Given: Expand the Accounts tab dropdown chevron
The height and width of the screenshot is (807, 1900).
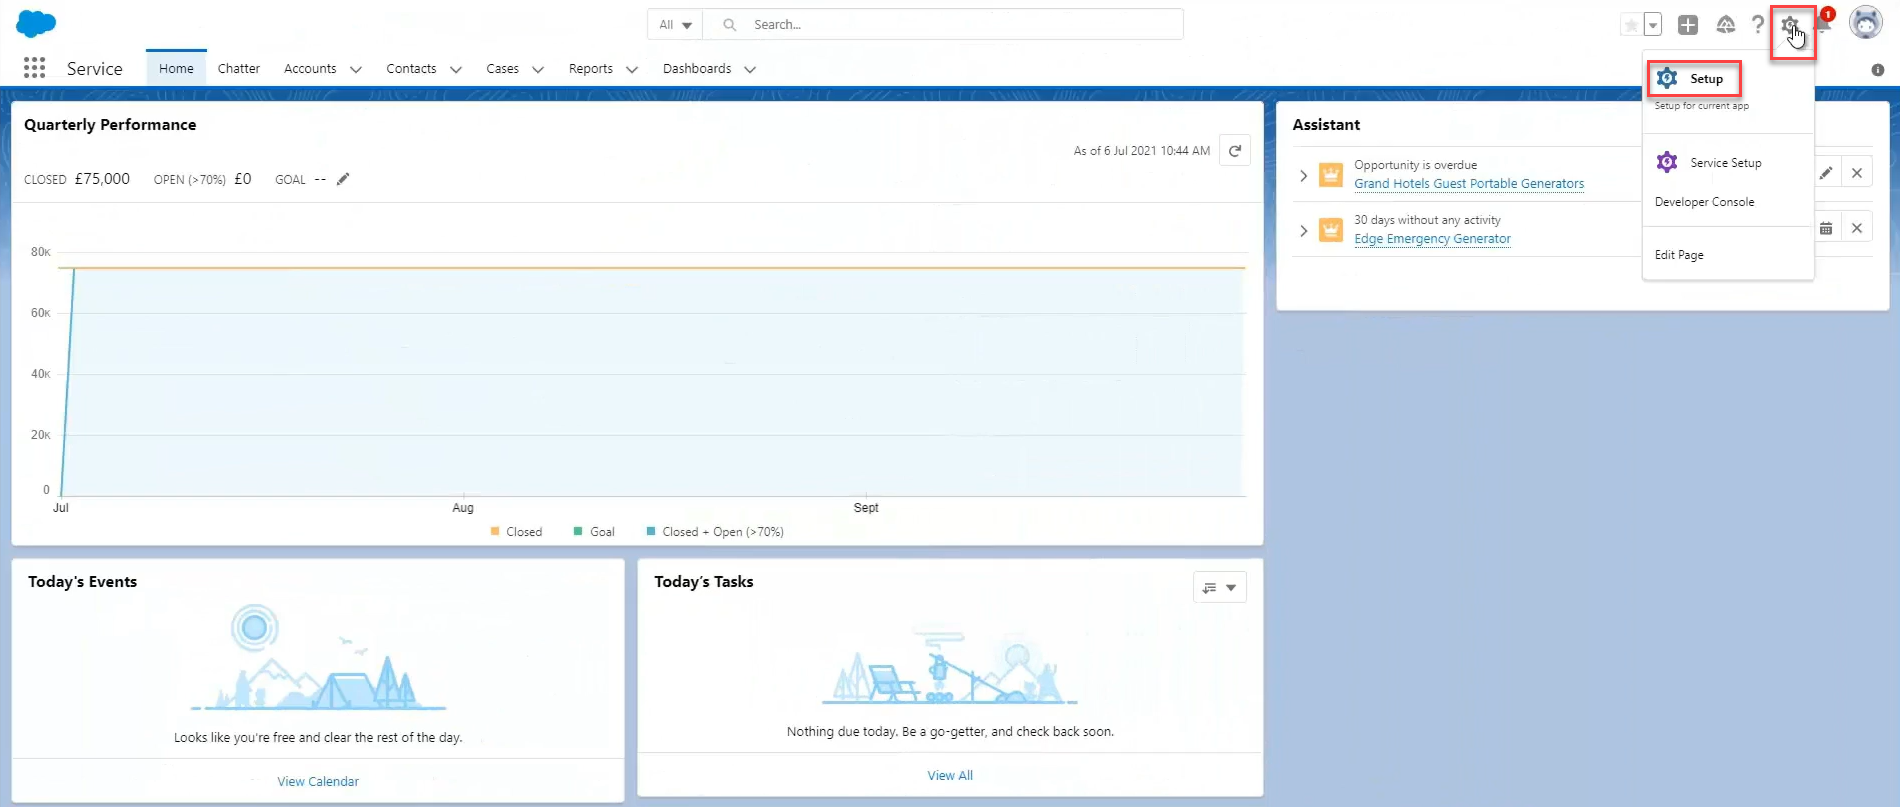Looking at the screenshot, I should (355, 70).
